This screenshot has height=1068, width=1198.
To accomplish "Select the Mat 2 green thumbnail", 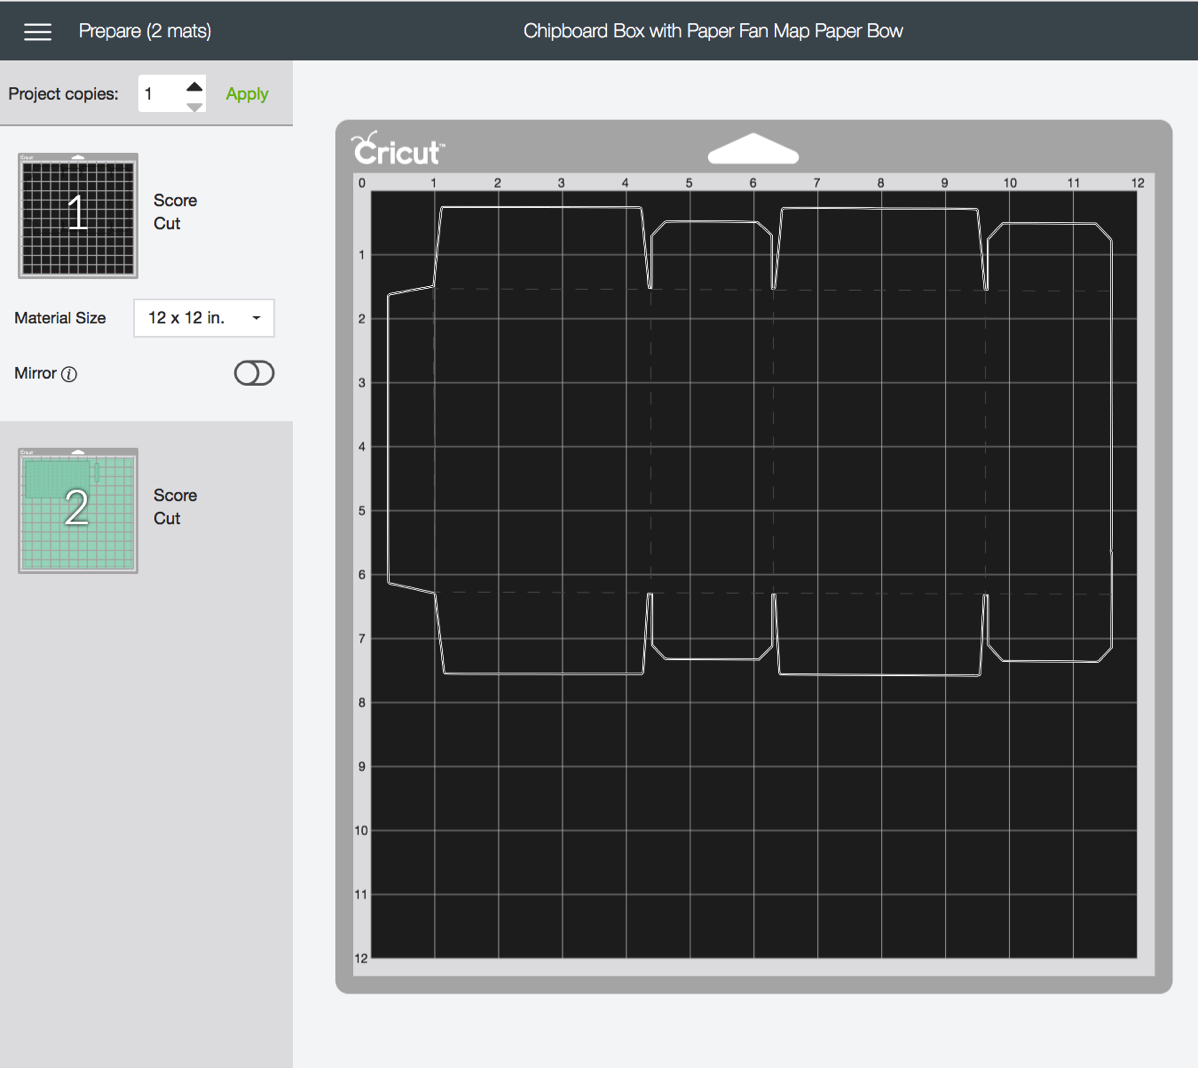I will (x=77, y=510).
